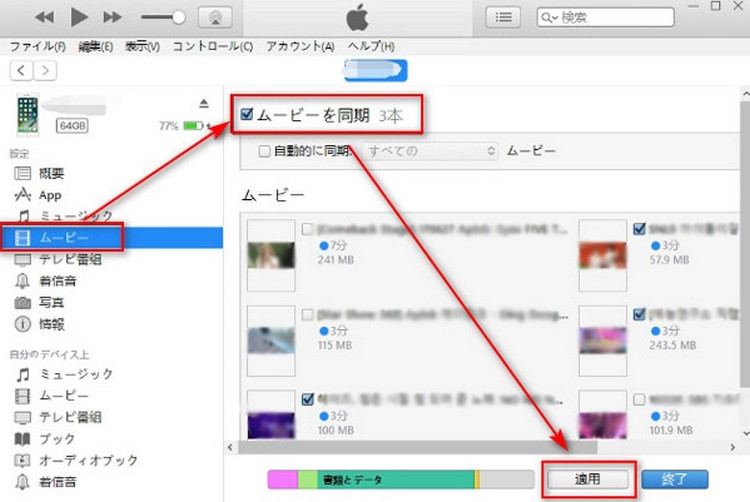Select the 写真 camera icon in sidebar
Screen dimensions: 750x502
22,302
